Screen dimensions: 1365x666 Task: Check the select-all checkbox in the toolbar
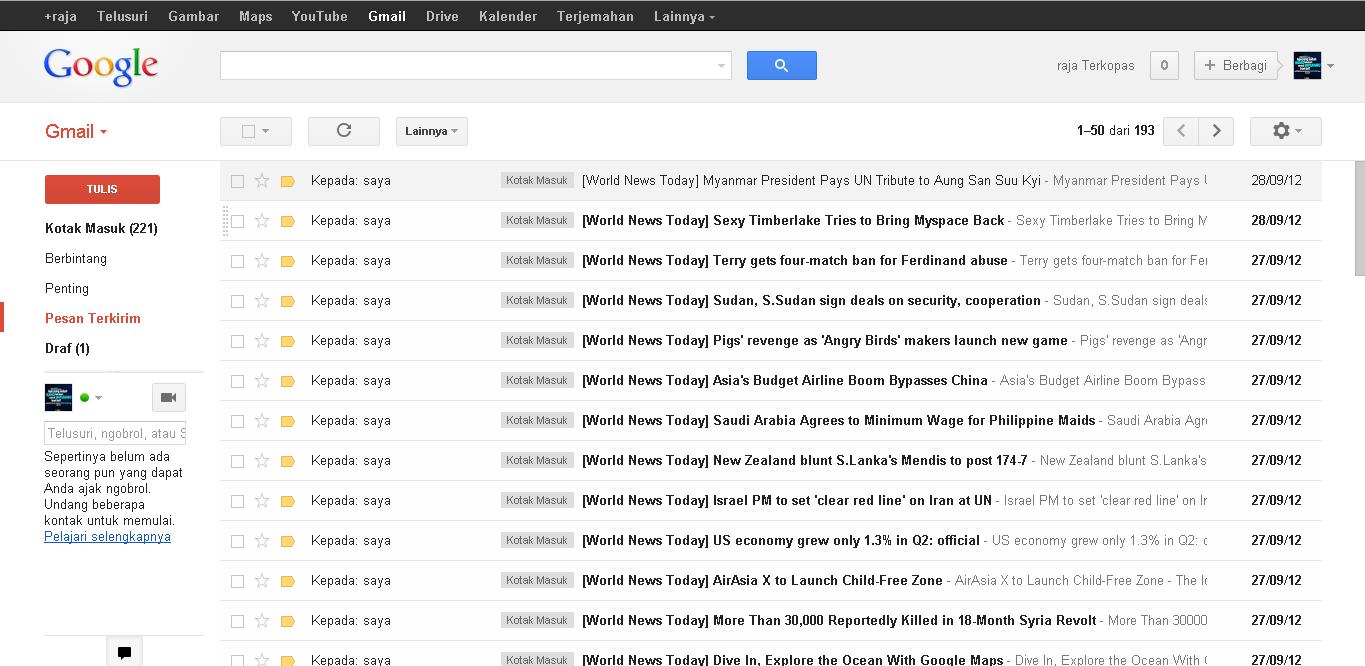tap(248, 130)
